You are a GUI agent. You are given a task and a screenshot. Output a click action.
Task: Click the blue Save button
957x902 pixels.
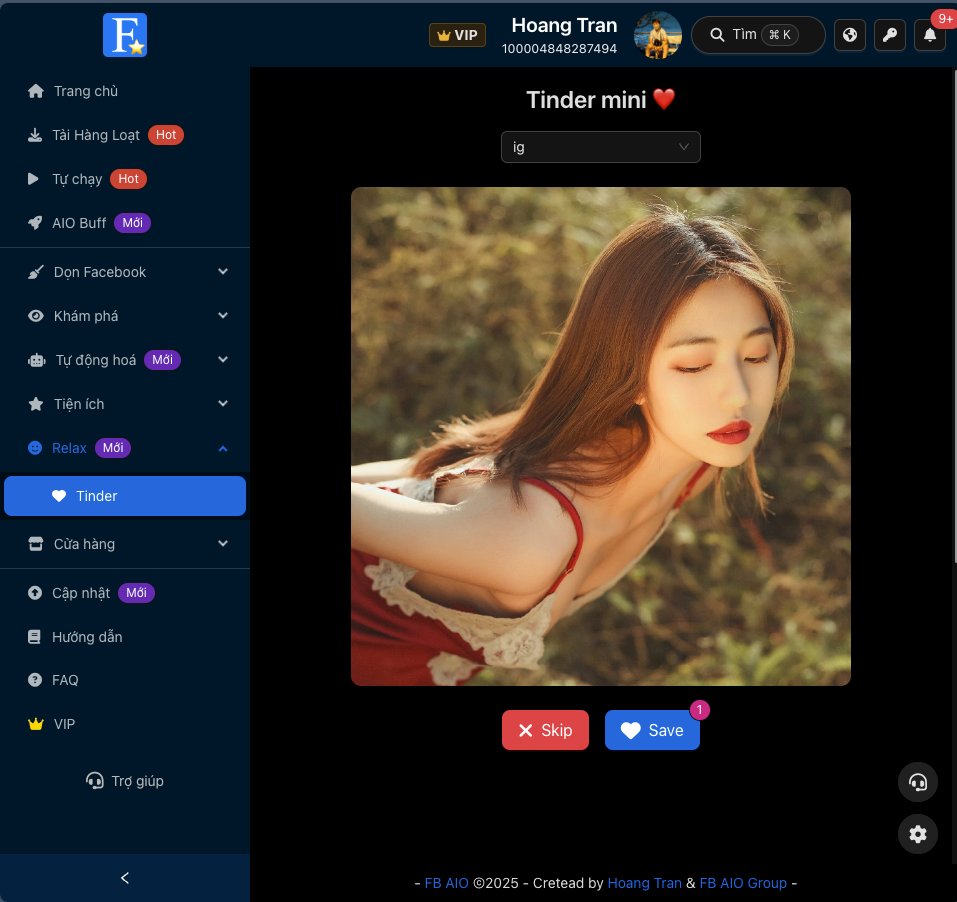[x=652, y=730]
